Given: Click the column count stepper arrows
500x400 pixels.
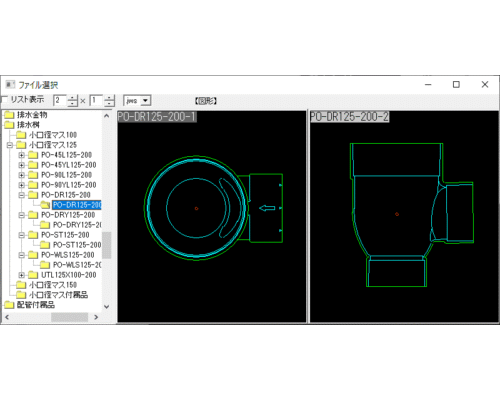Looking at the screenshot, I should [x=72, y=100].
